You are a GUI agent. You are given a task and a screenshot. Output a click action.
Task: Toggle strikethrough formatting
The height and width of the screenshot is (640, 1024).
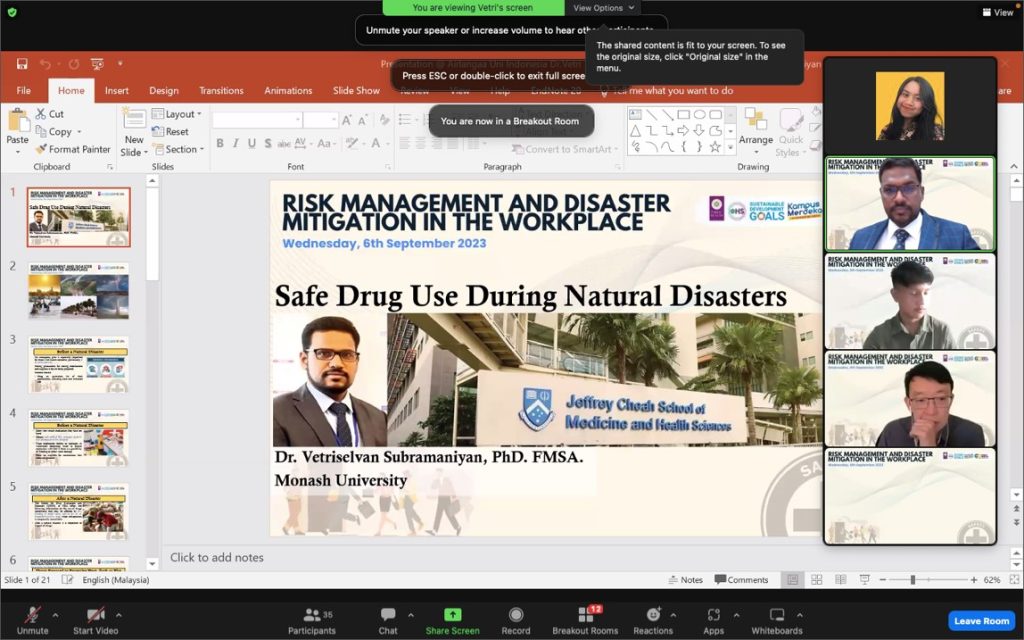coord(283,143)
